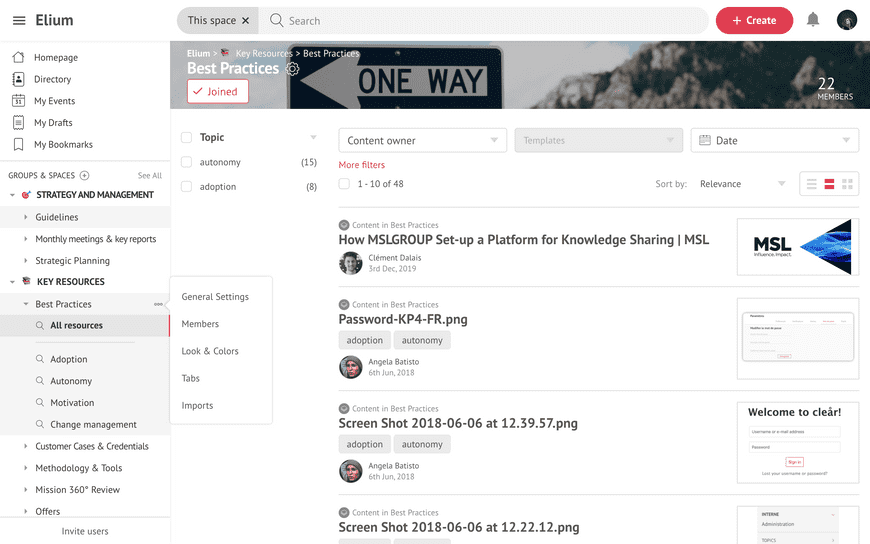Open the hamburger main menu
Screen dimensions: 870x544
[19, 21]
